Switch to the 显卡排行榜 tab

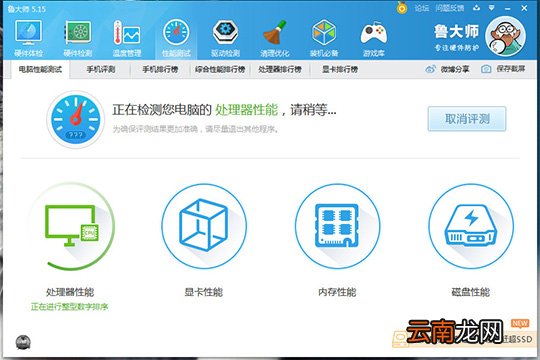[x=340, y=69]
